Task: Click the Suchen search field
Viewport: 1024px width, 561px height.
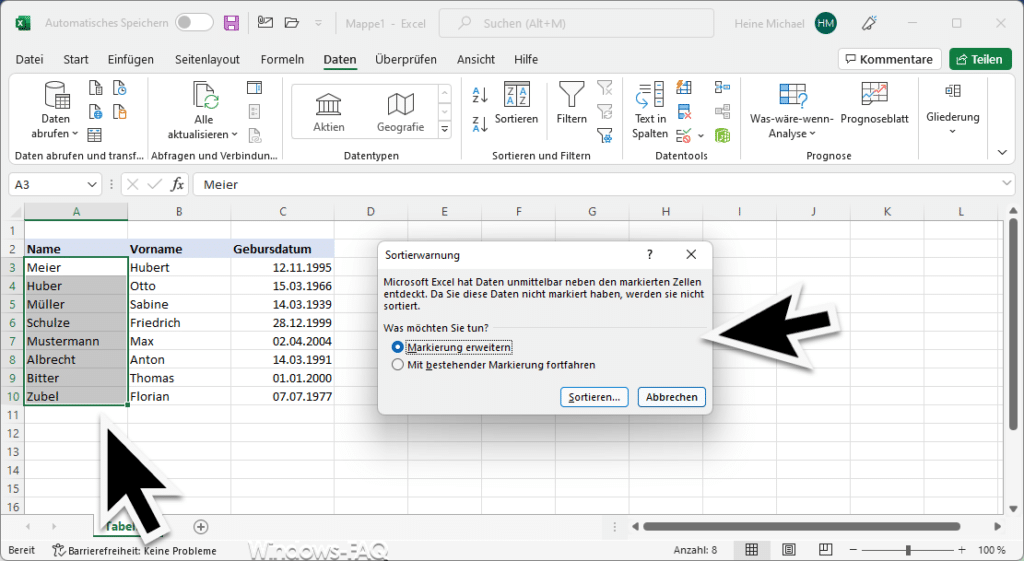Action: [x=576, y=24]
